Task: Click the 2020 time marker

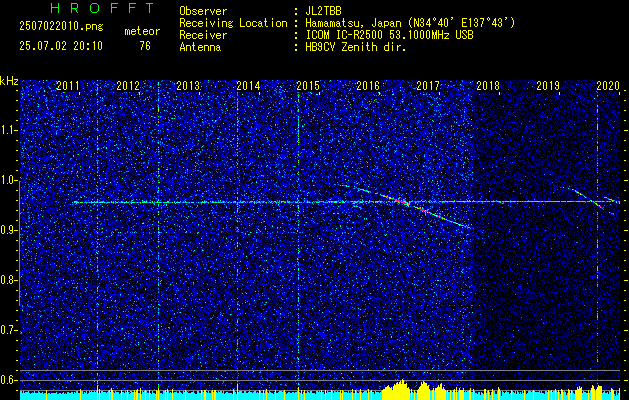Action: click(608, 86)
